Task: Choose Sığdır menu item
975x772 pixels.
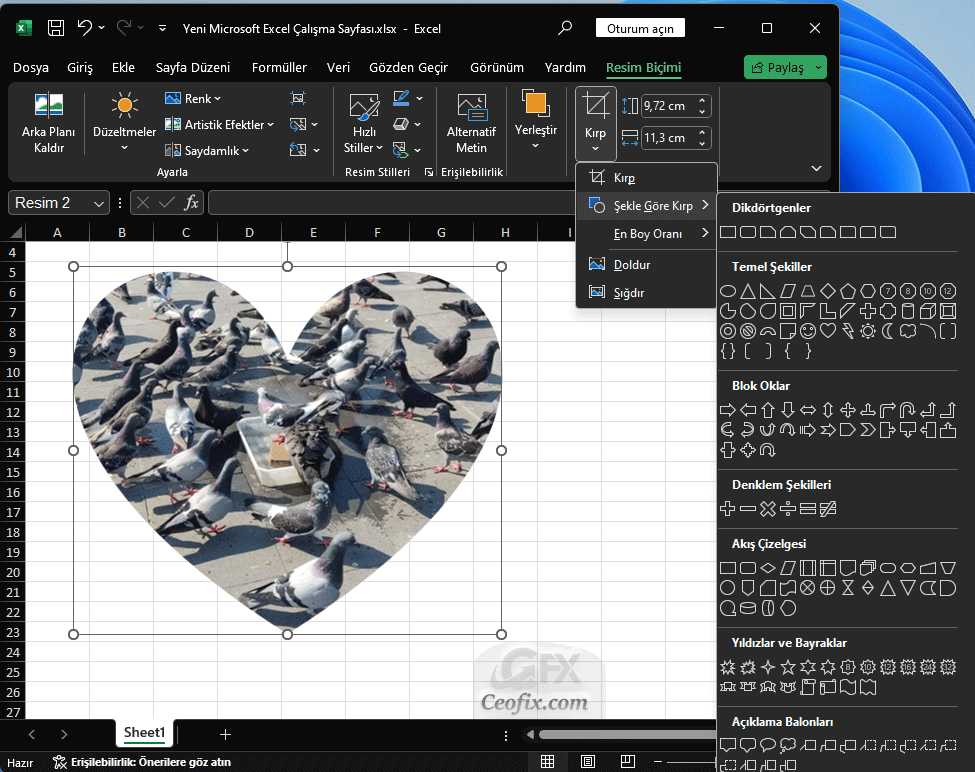Action: 647,293
